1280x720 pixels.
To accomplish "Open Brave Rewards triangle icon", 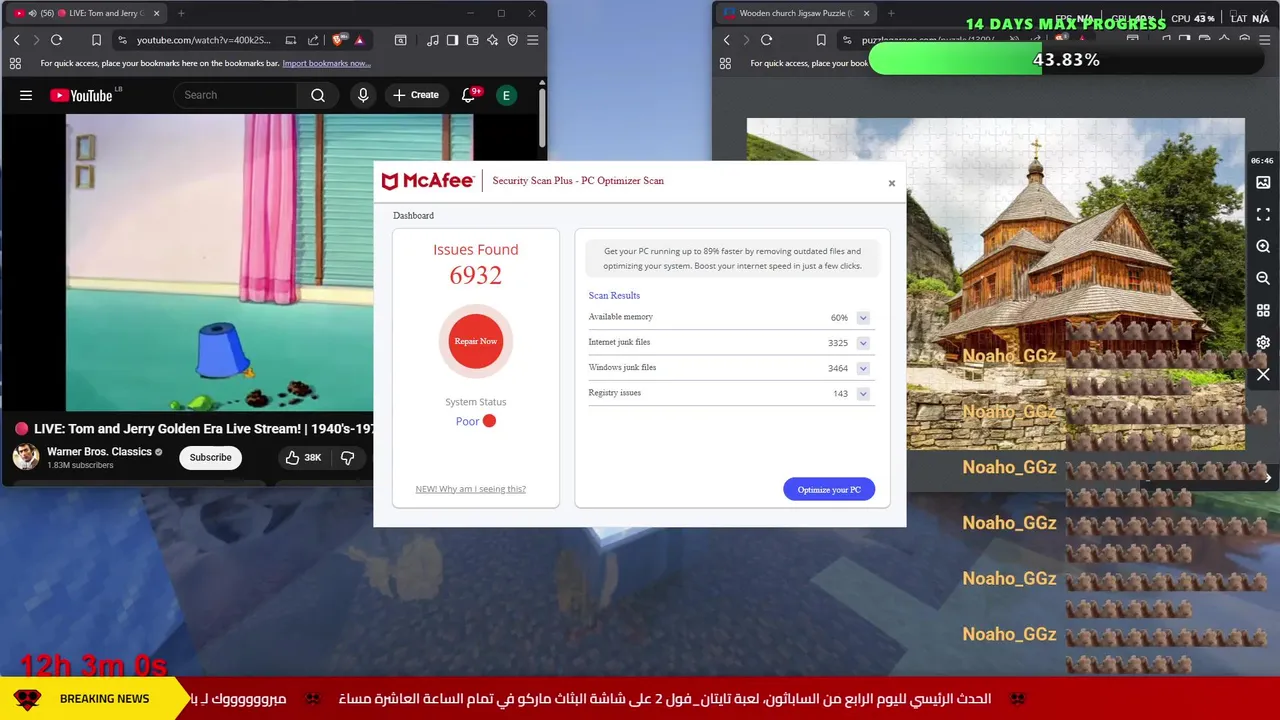I will click(x=359, y=40).
